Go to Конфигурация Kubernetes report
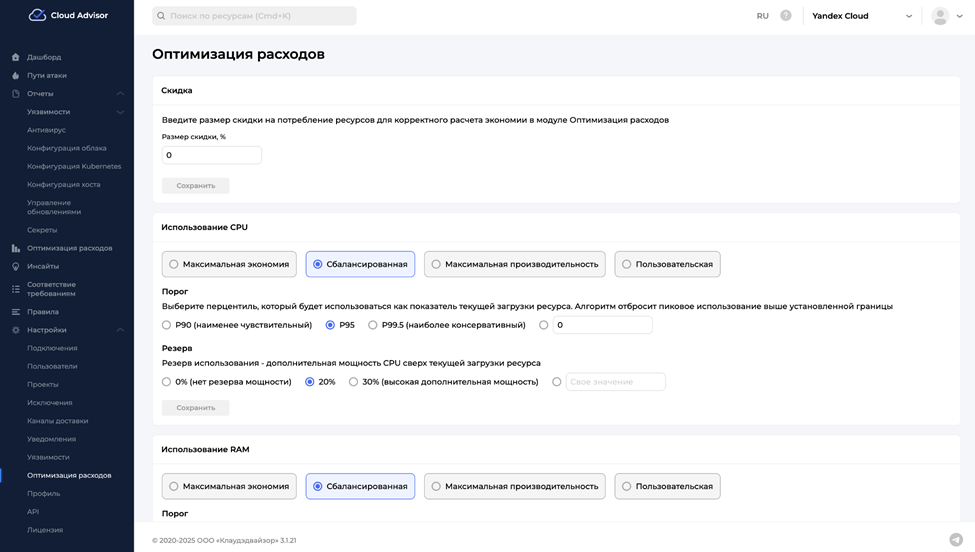The image size is (975, 552). (74, 166)
